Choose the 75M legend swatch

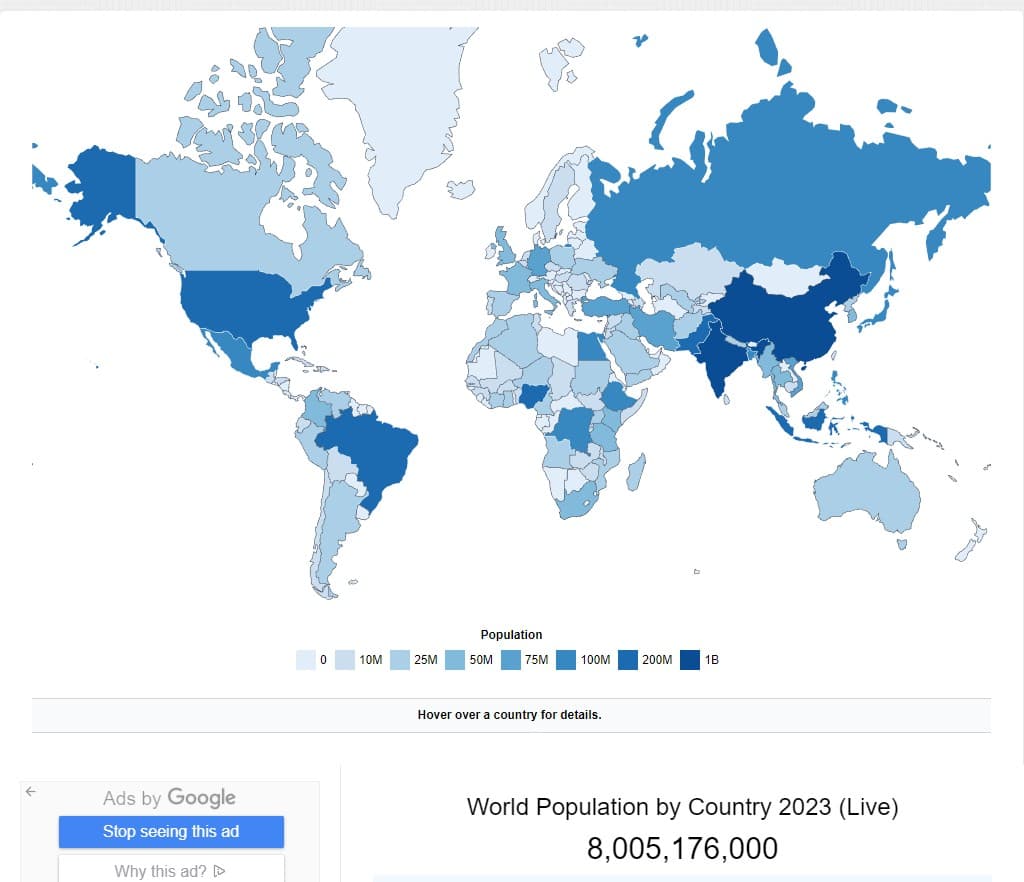click(x=511, y=660)
